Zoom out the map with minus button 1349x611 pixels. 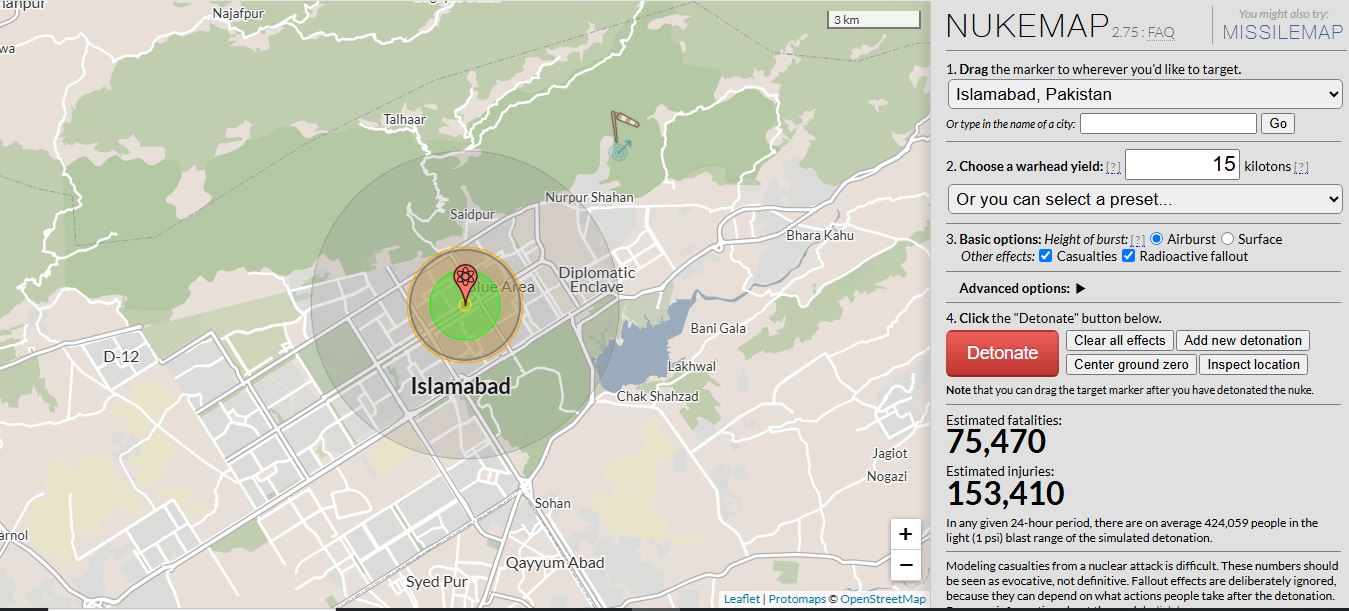click(905, 565)
